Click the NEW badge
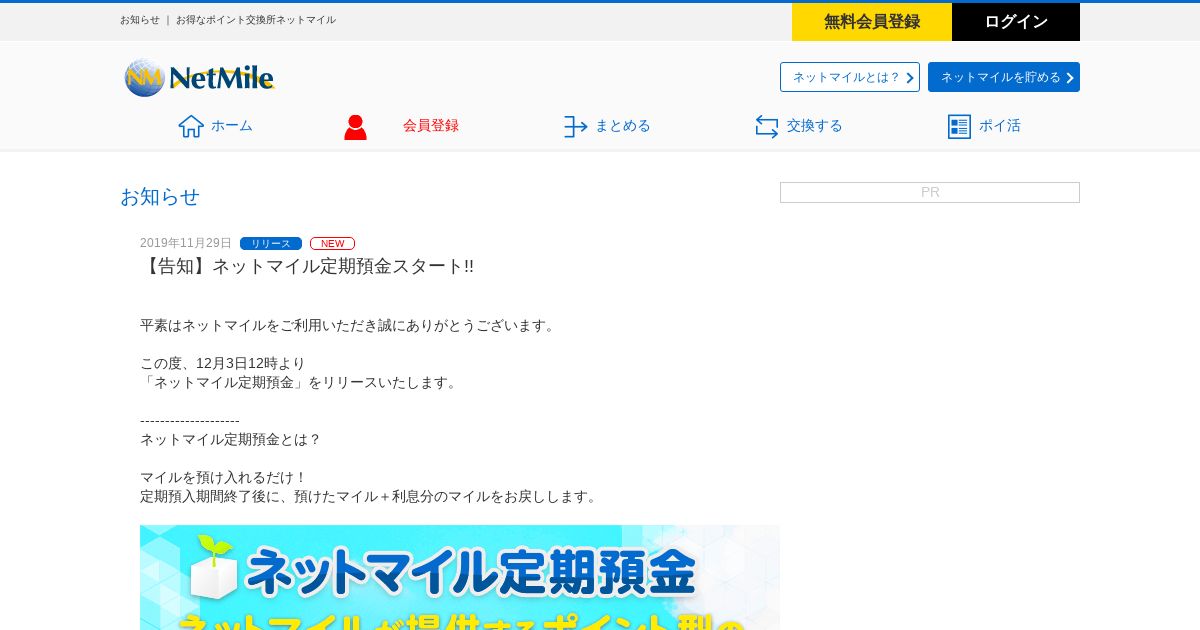This screenshot has height=630, width=1200. coord(332,243)
